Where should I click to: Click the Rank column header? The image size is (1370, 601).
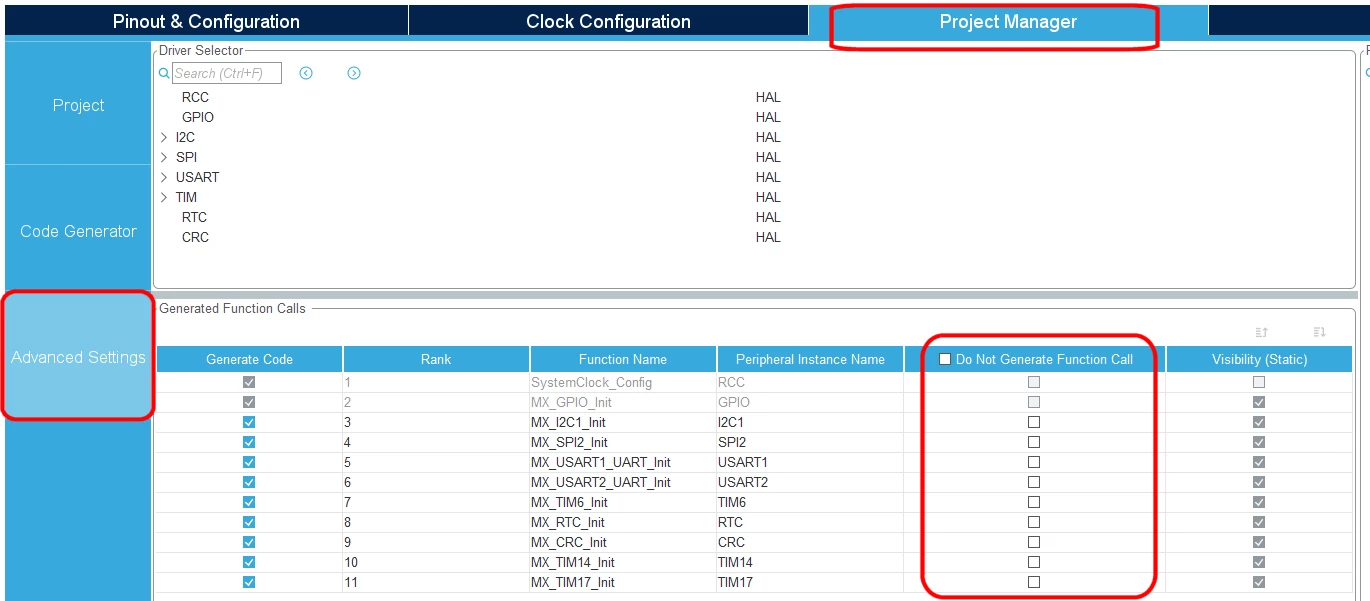[436, 359]
